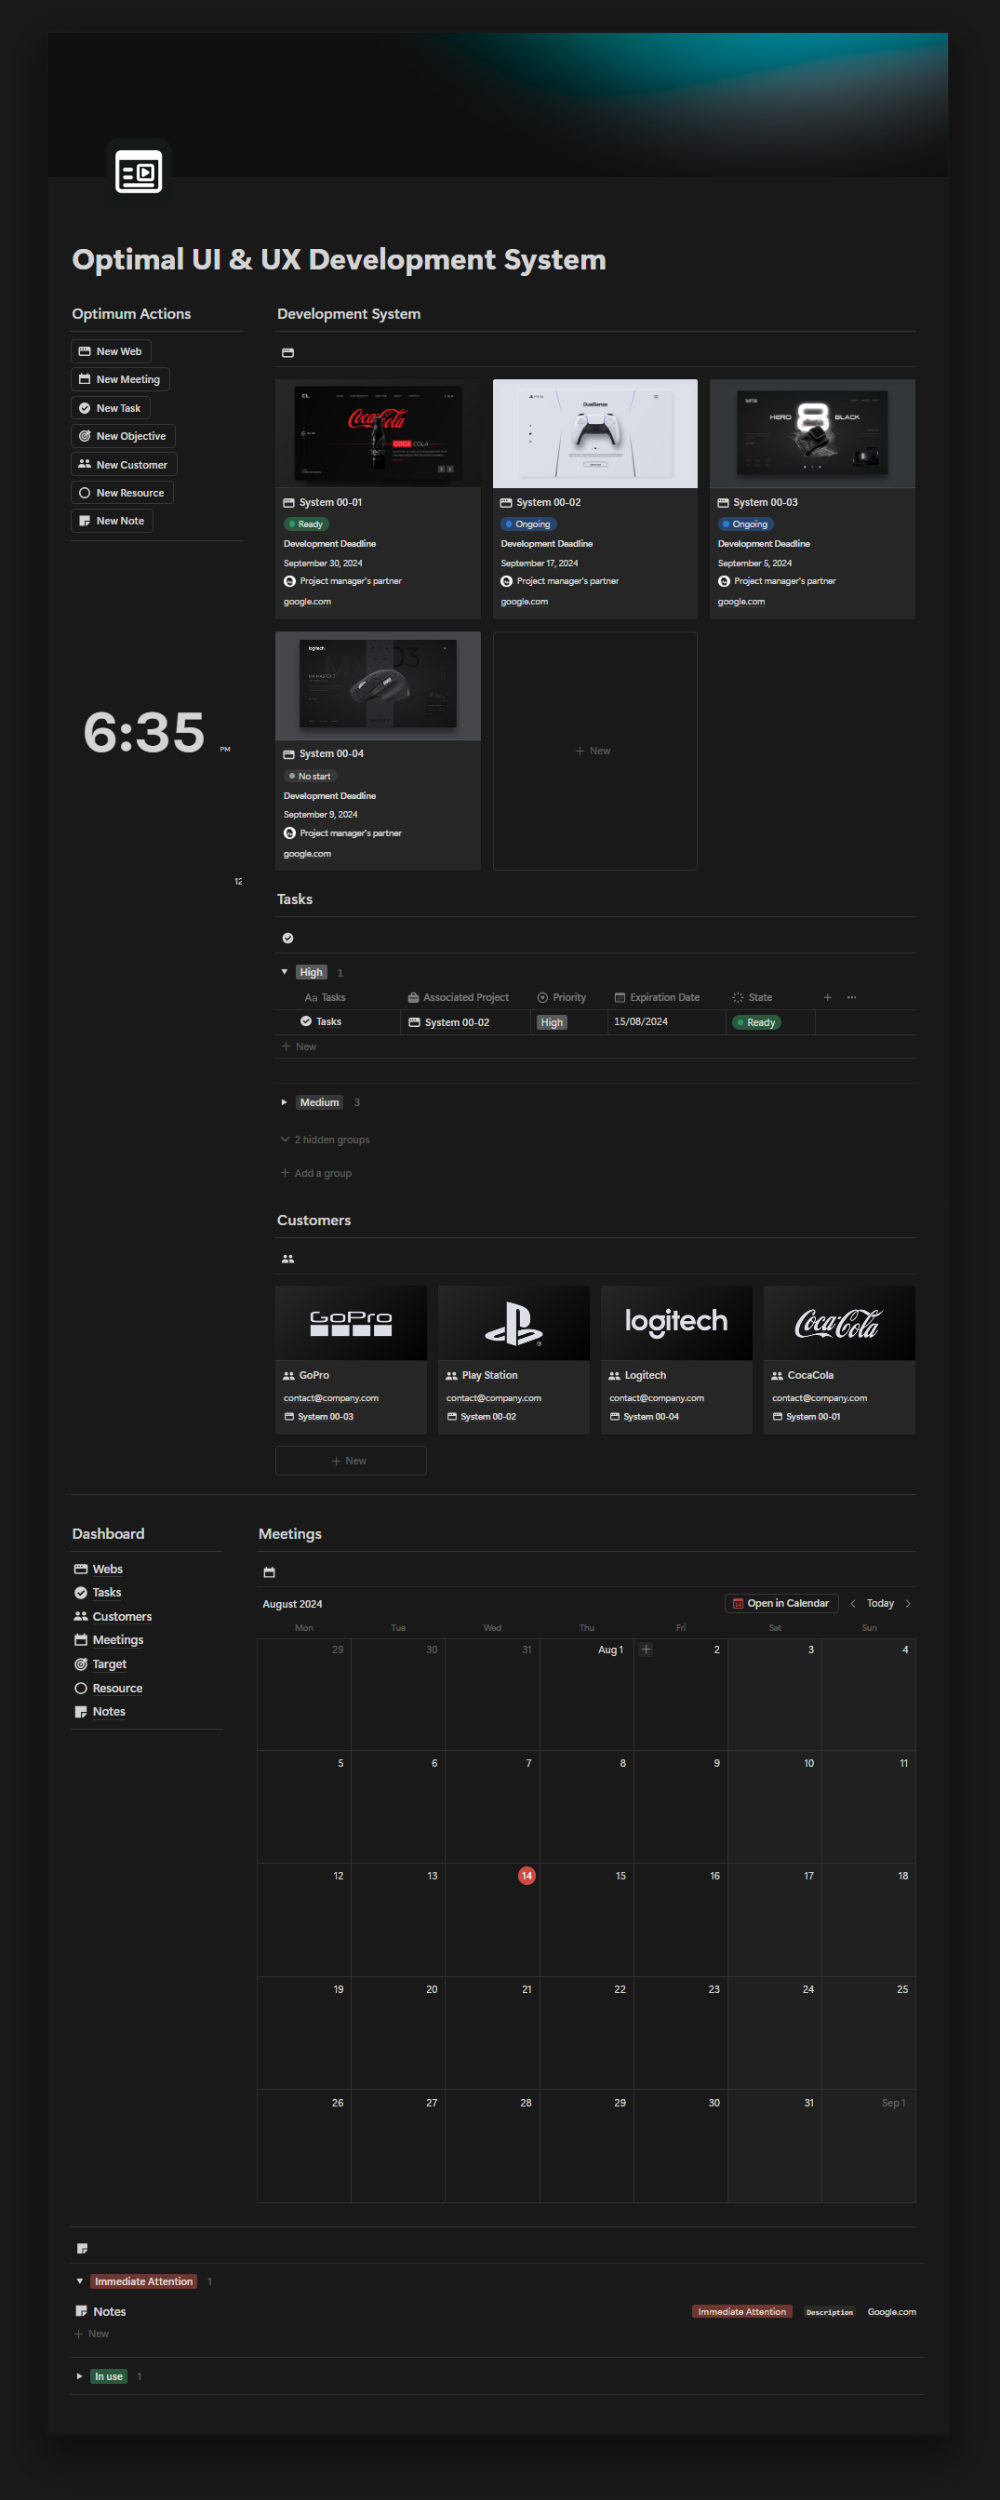The width and height of the screenshot is (1000, 2500).
Task: Go to next month with right chevron
Action: point(908,1603)
